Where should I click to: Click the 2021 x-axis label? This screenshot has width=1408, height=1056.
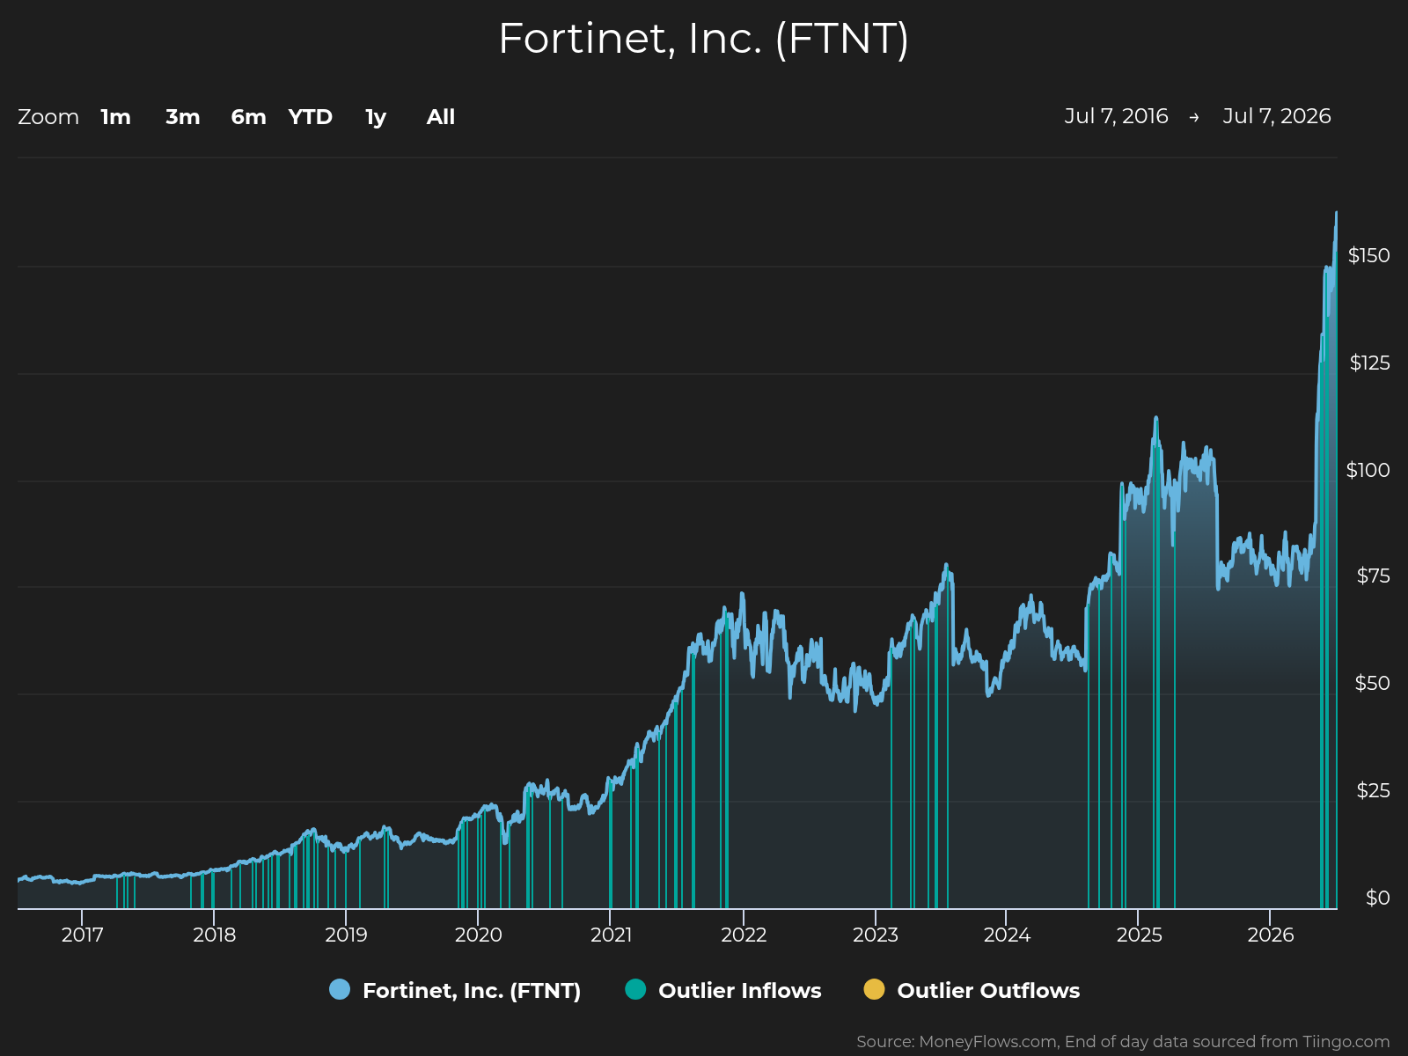[x=611, y=935]
